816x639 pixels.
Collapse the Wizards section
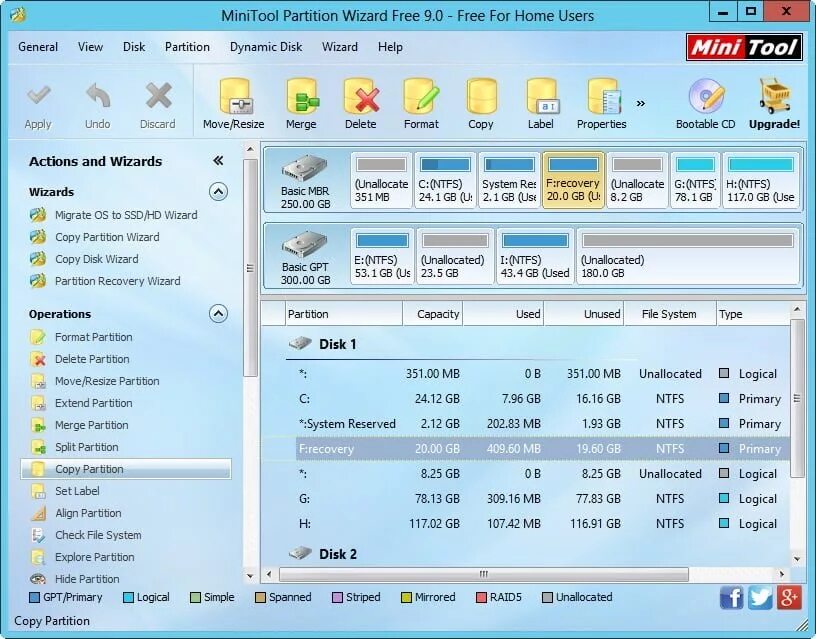pos(219,192)
